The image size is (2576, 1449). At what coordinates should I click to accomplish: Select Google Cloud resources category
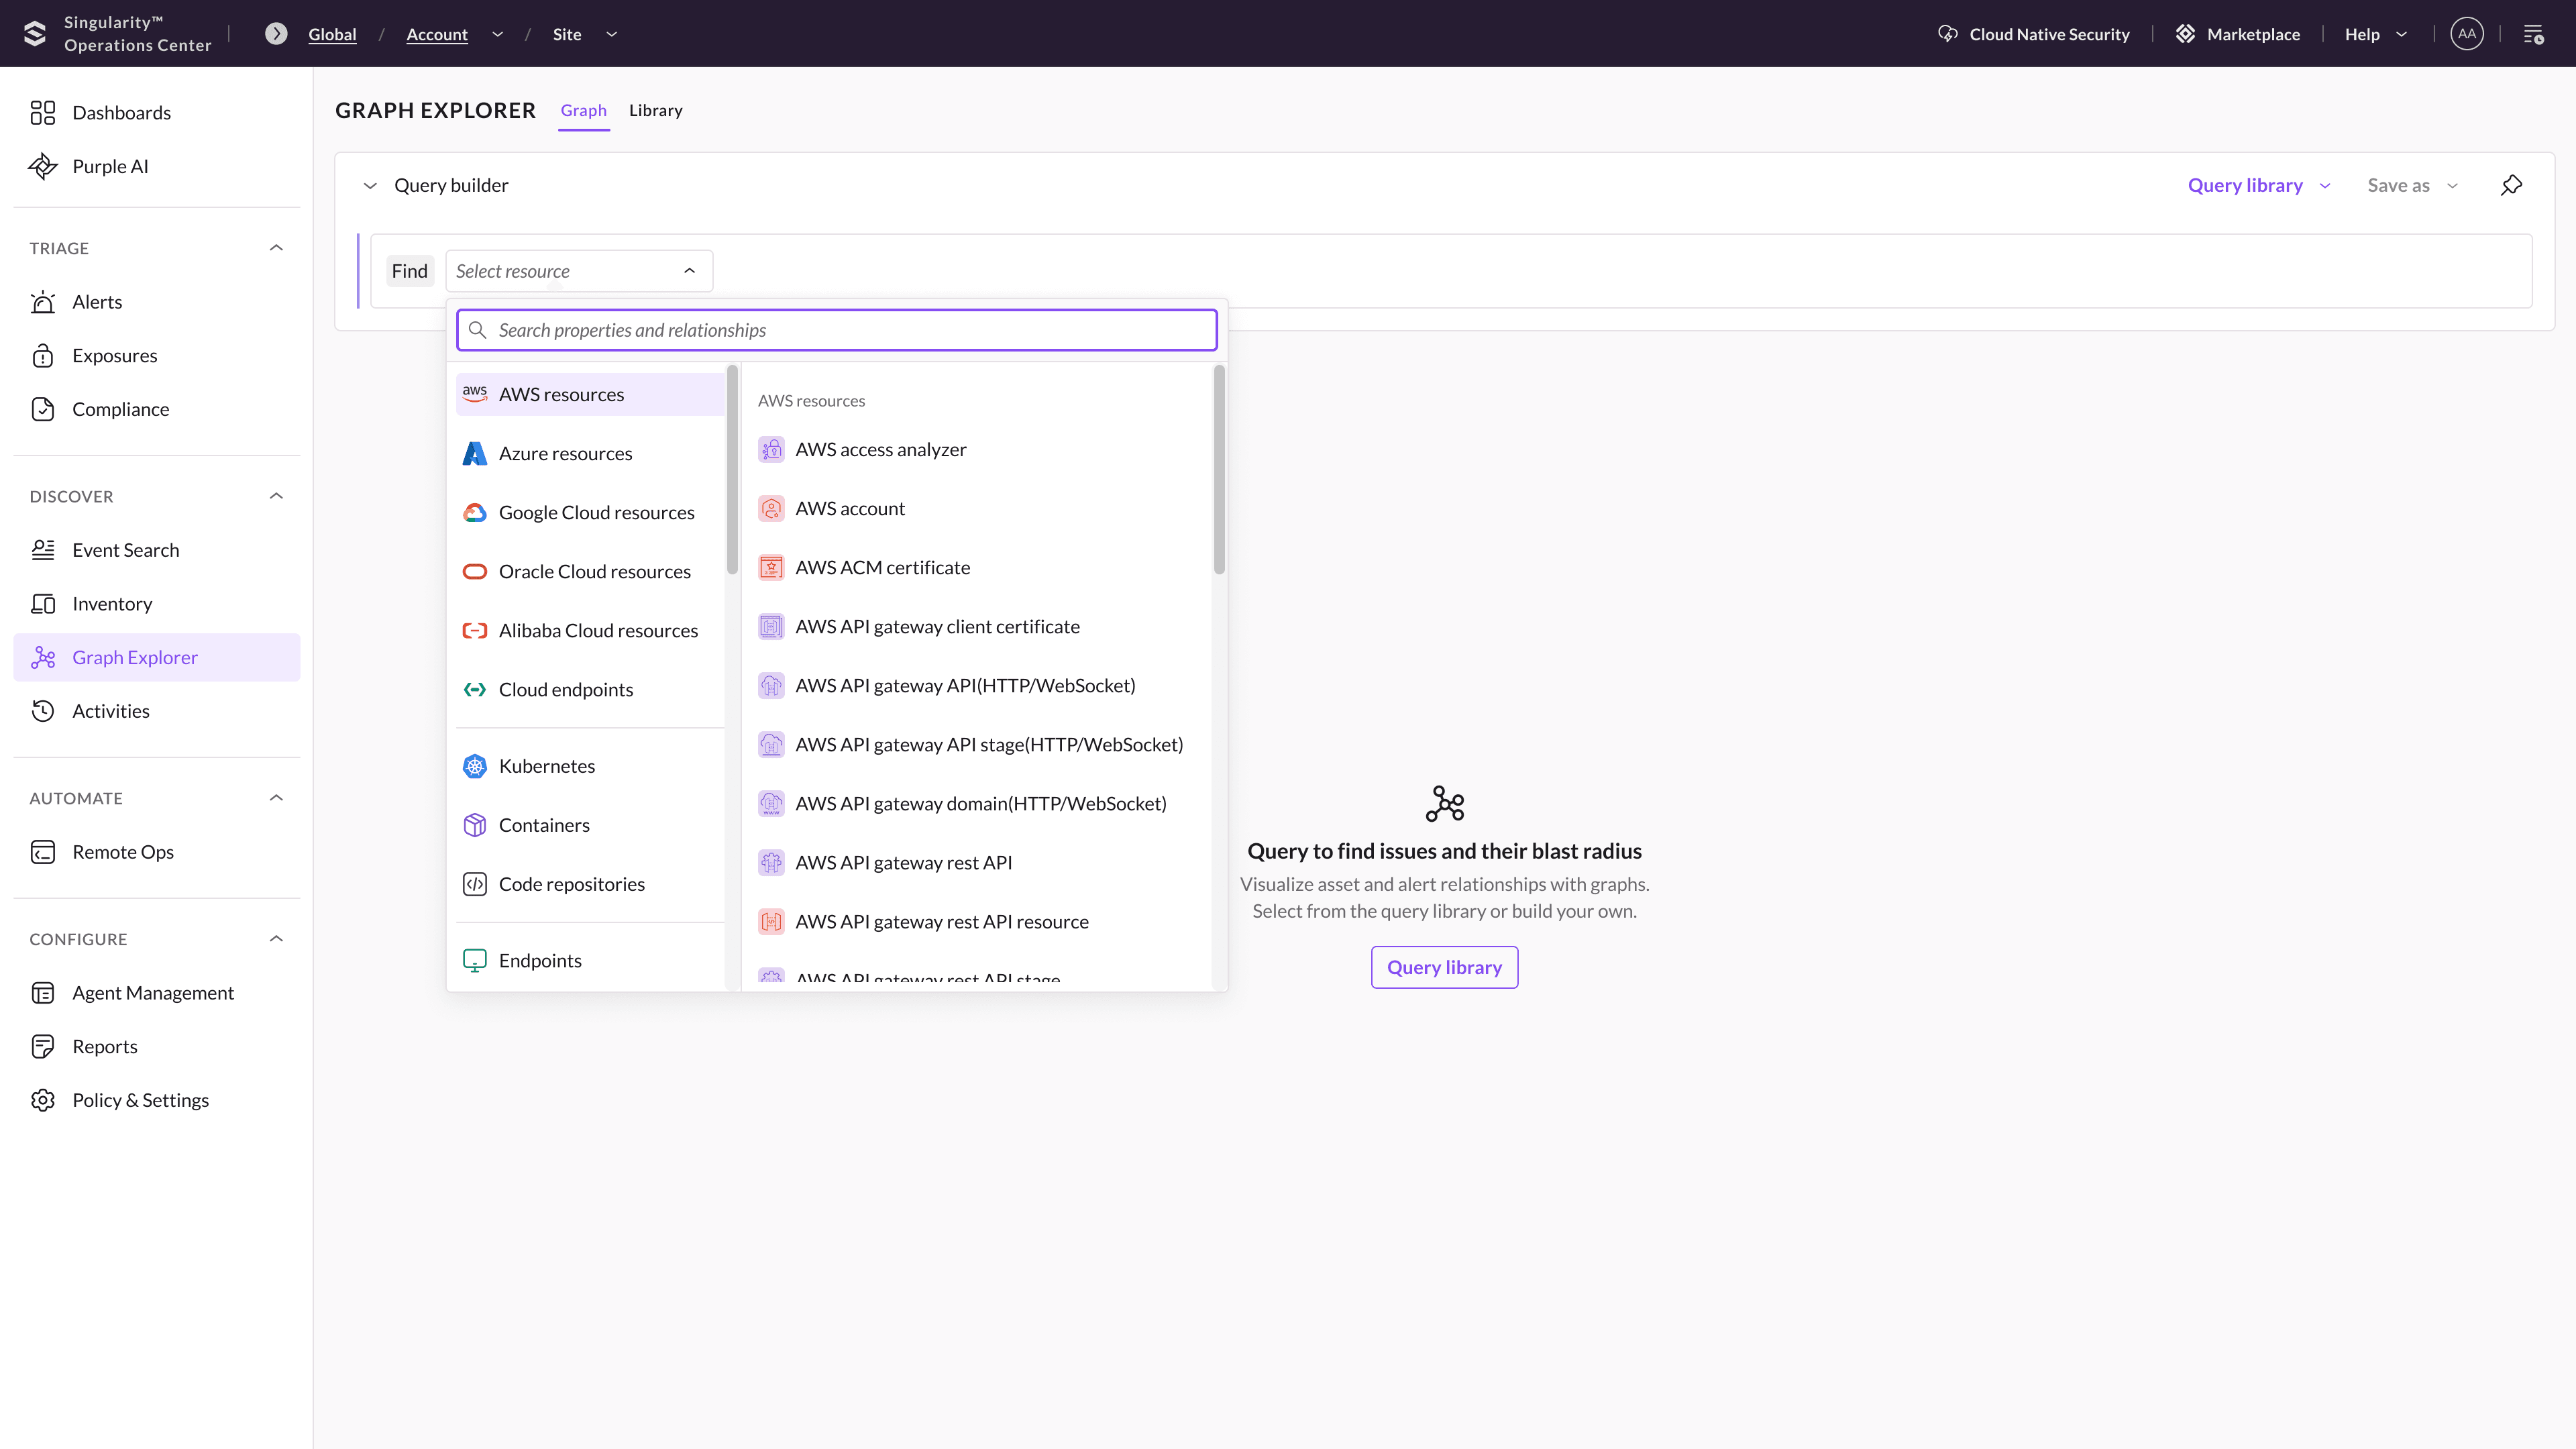(x=590, y=513)
